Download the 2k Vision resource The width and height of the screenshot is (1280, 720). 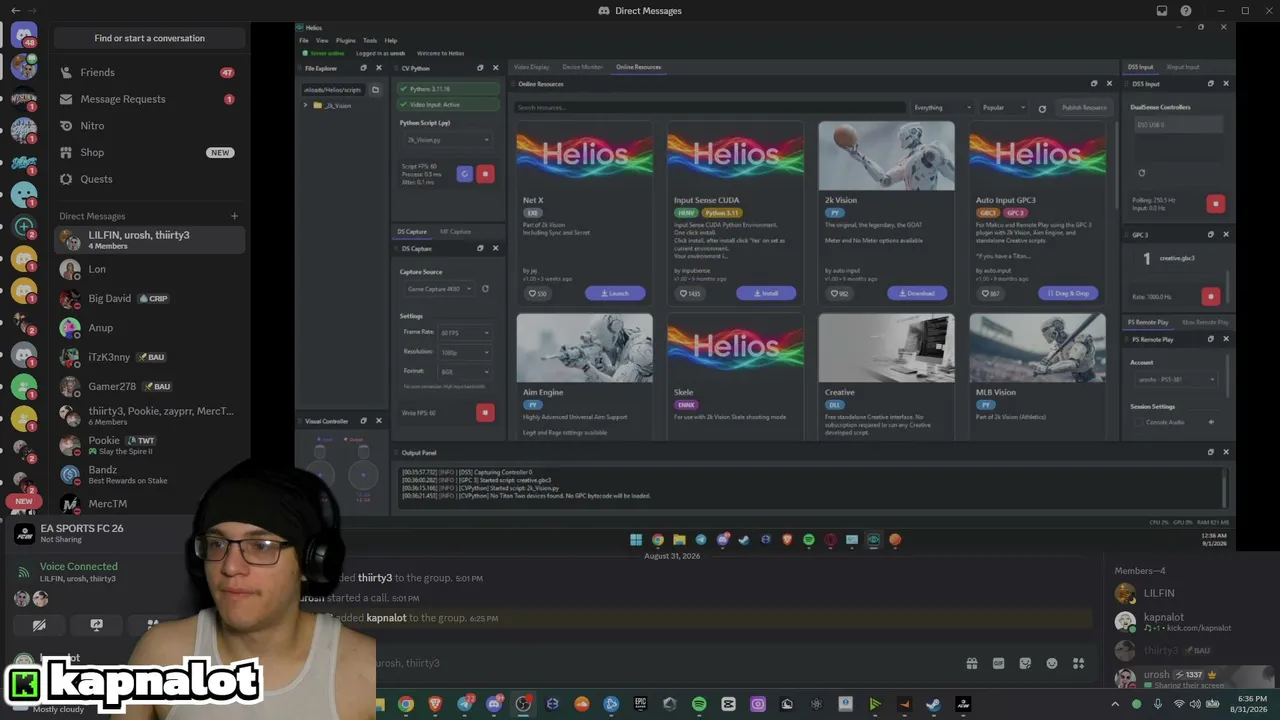(917, 293)
